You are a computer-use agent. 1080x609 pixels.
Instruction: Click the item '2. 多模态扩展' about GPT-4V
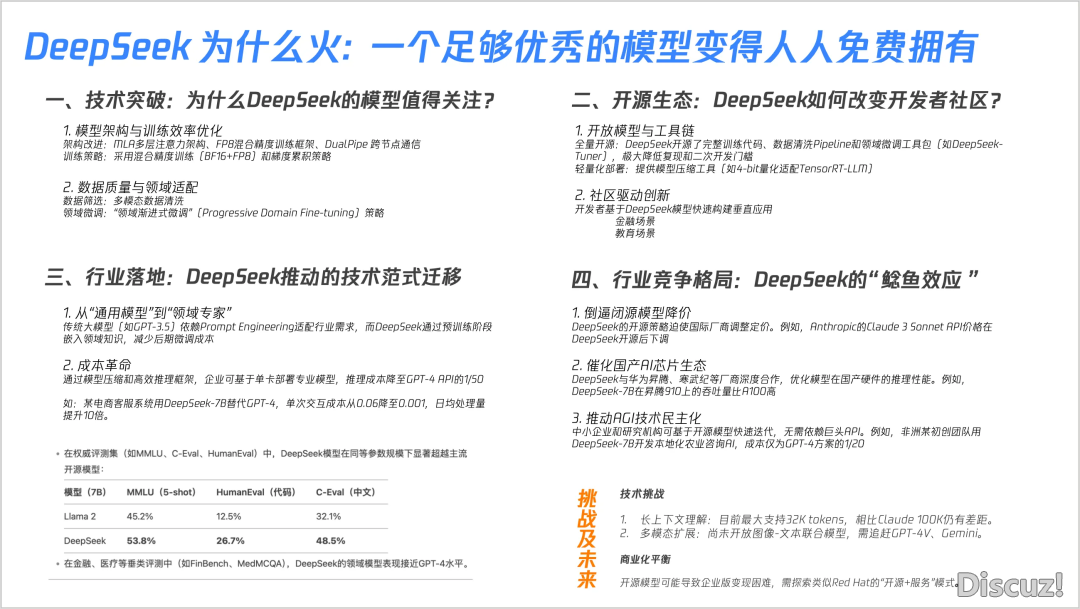tap(802, 533)
